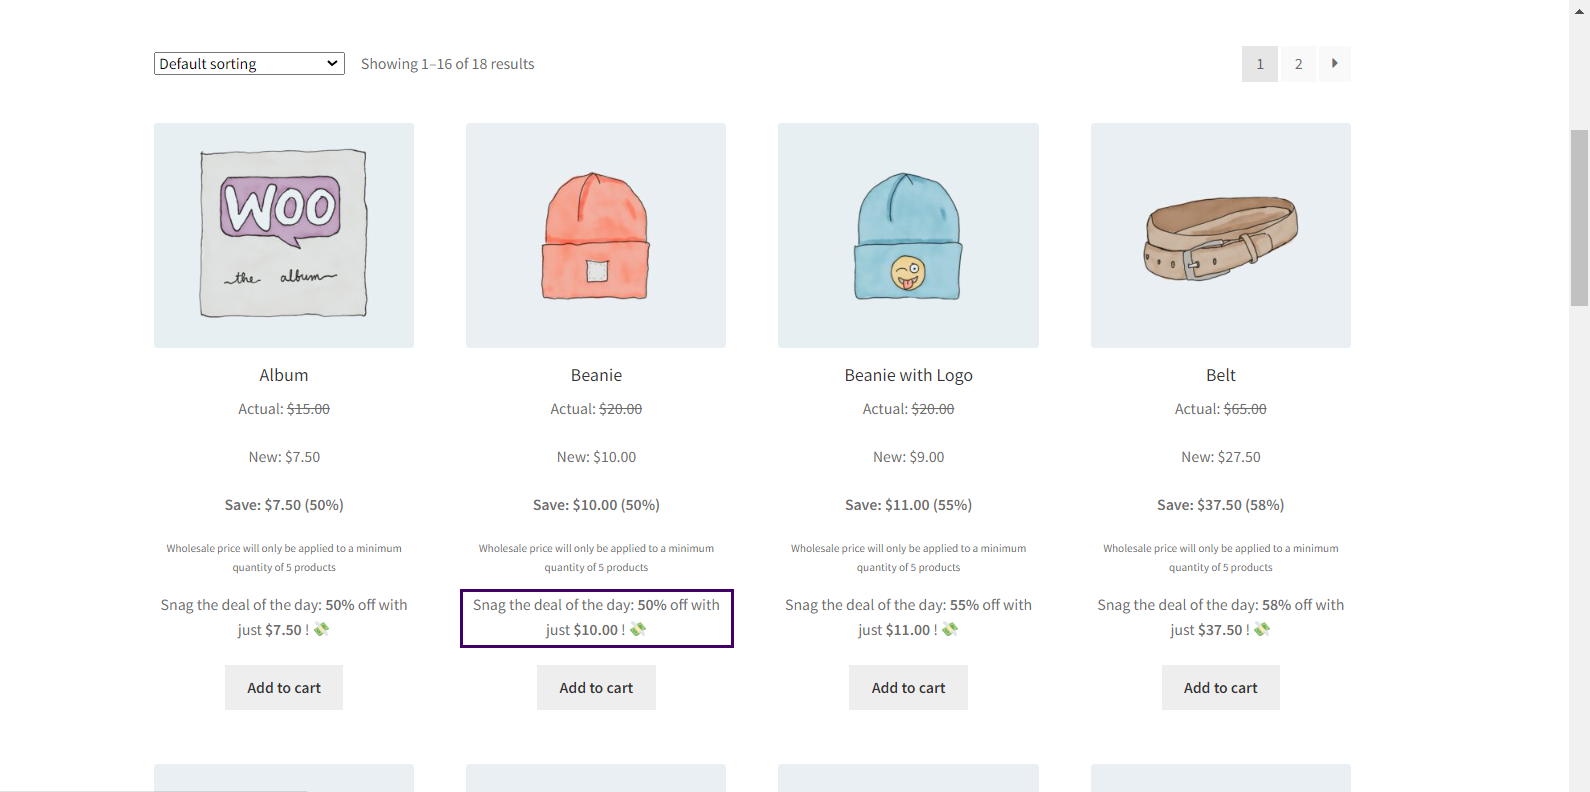Click the page vertical scrollbar thumb
The image size is (1590, 792).
(1579, 217)
